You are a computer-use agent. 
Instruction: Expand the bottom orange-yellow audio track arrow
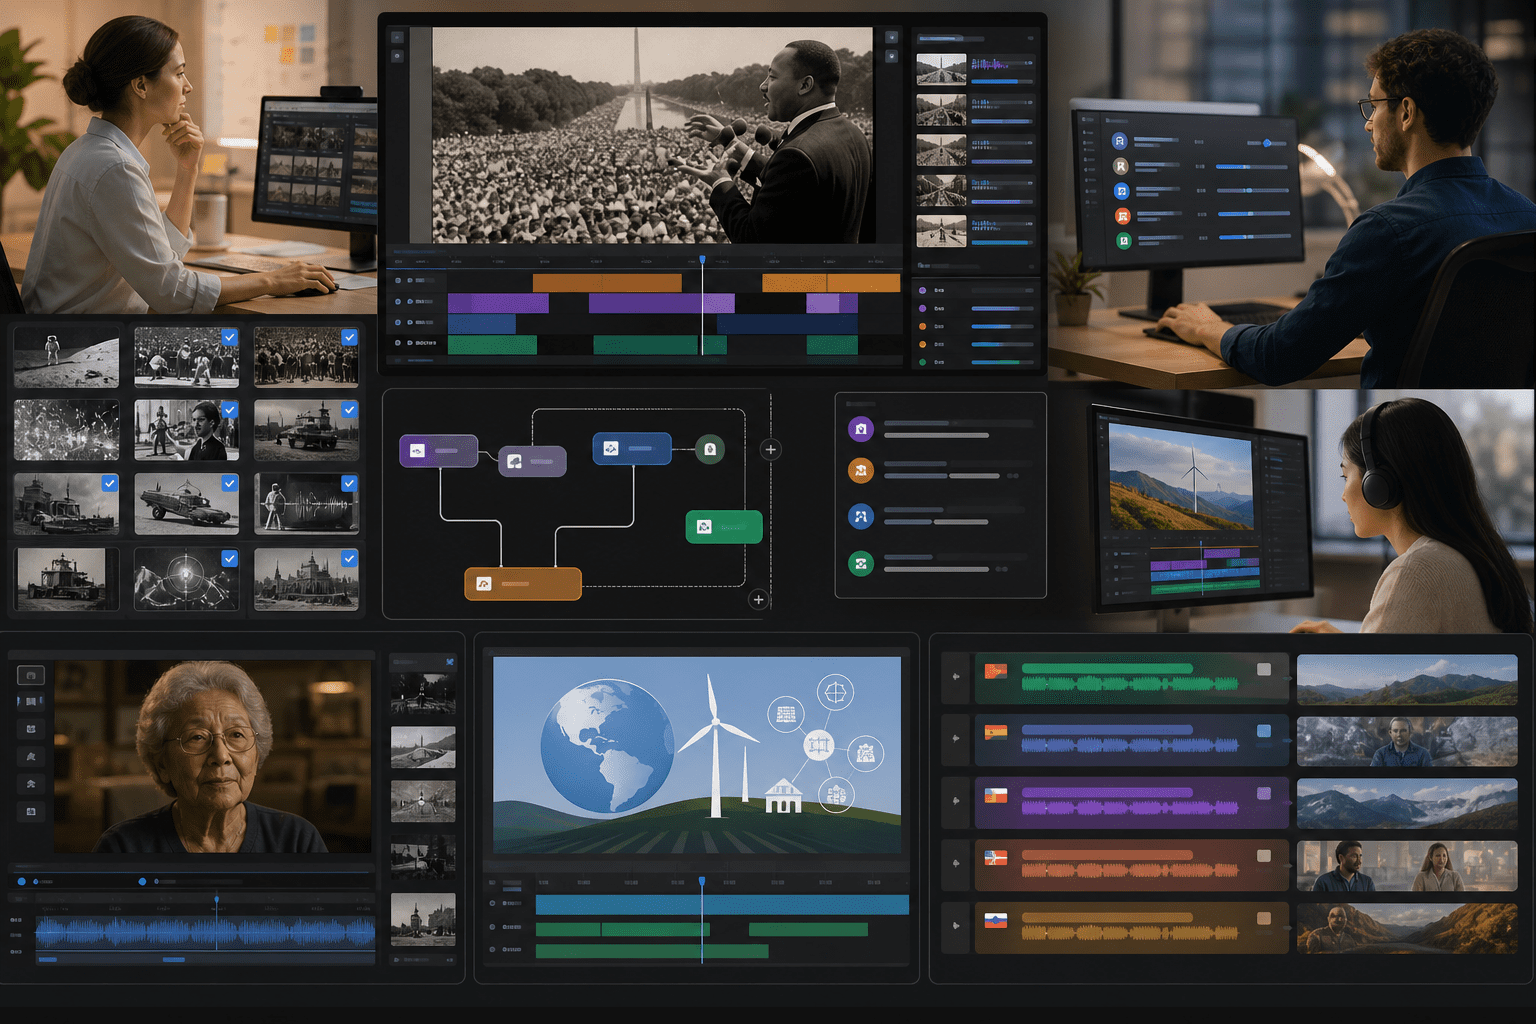coord(956,926)
